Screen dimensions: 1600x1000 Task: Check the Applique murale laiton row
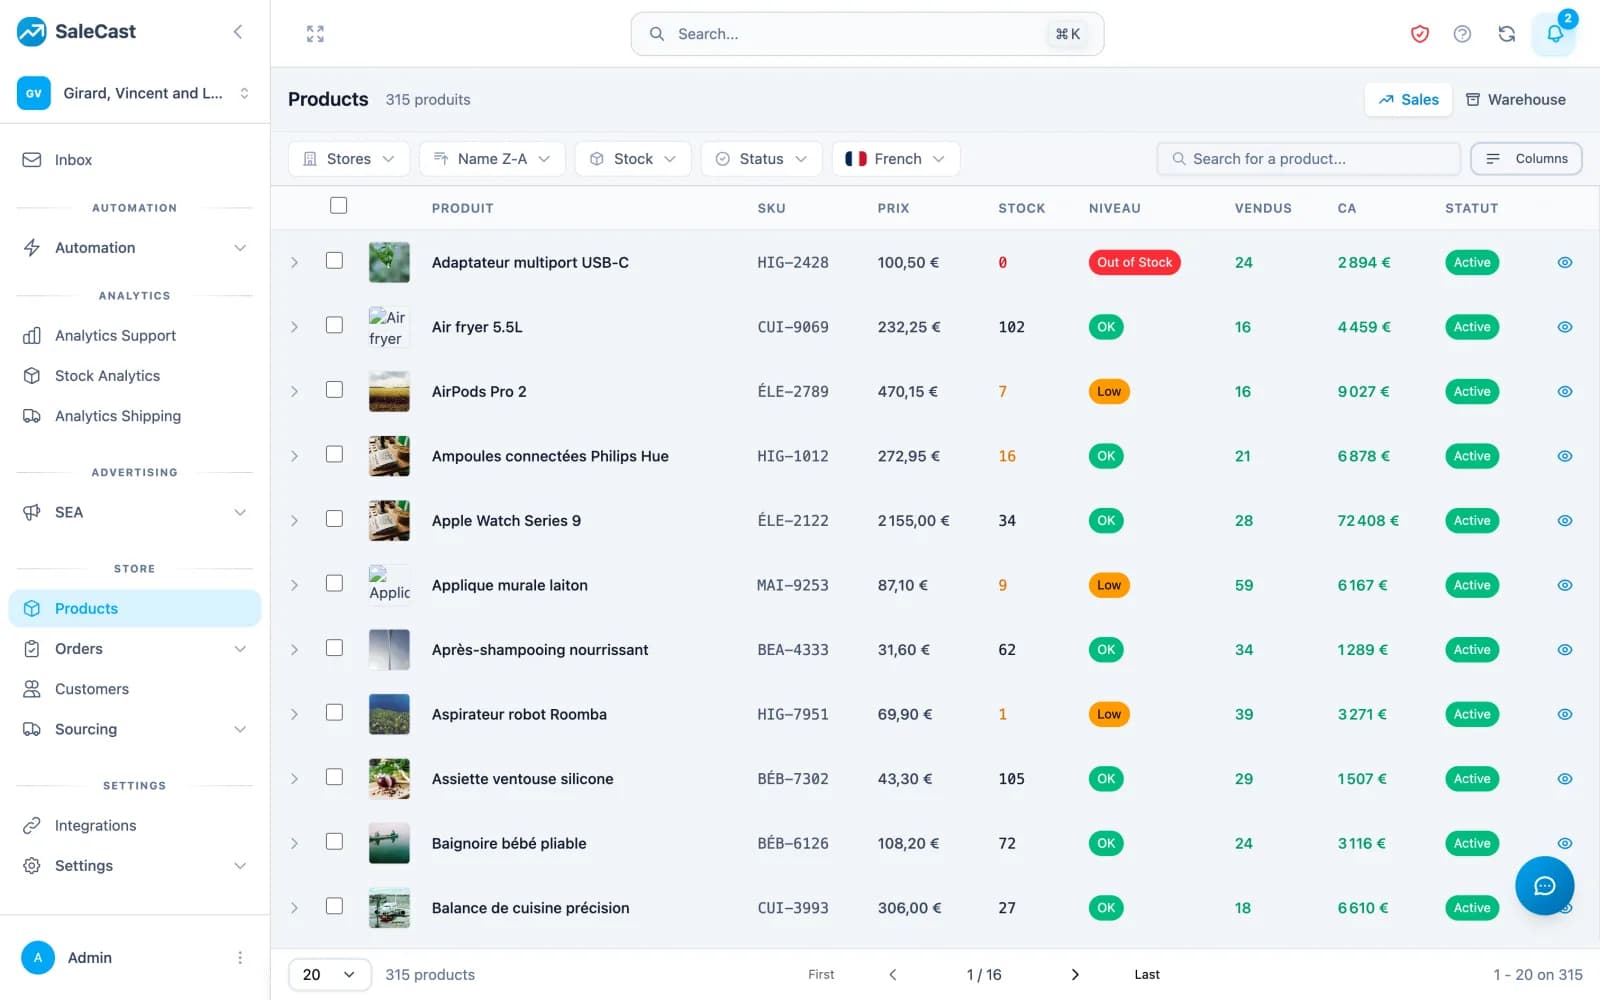point(335,584)
